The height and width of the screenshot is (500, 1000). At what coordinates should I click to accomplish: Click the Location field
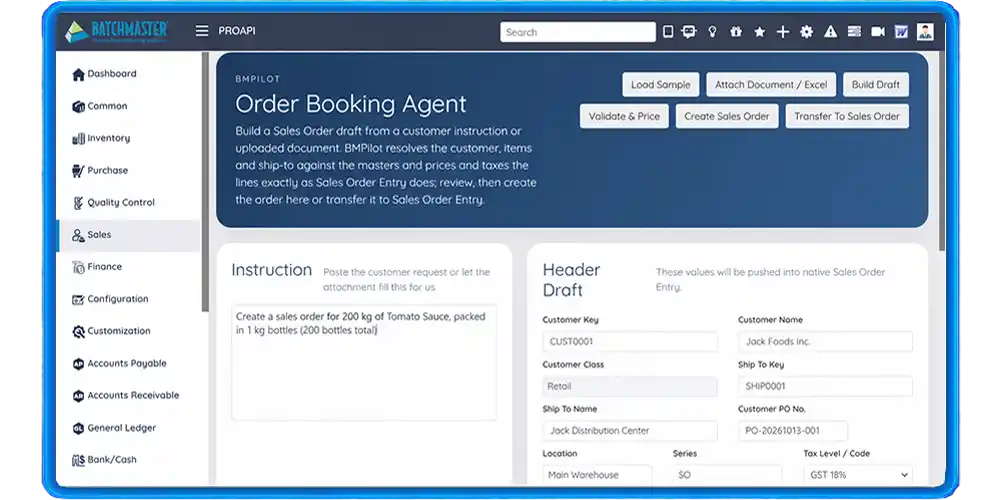click(597, 475)
